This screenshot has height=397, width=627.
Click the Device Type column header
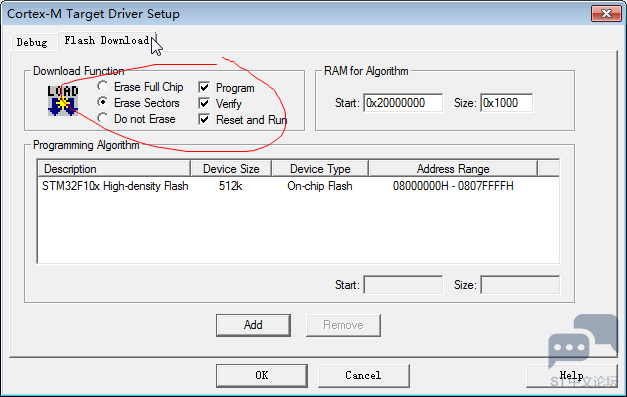[320, 169]
